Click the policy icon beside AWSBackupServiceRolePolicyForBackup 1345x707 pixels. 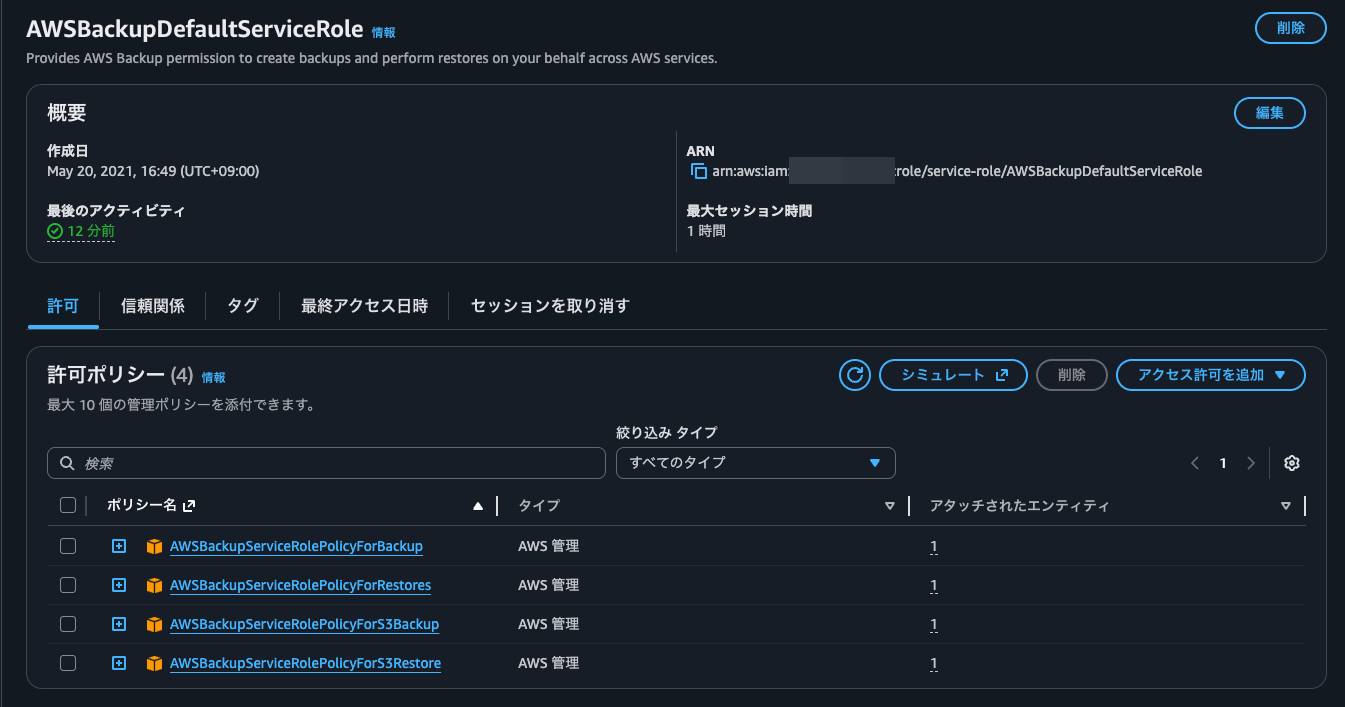(154, 545)
